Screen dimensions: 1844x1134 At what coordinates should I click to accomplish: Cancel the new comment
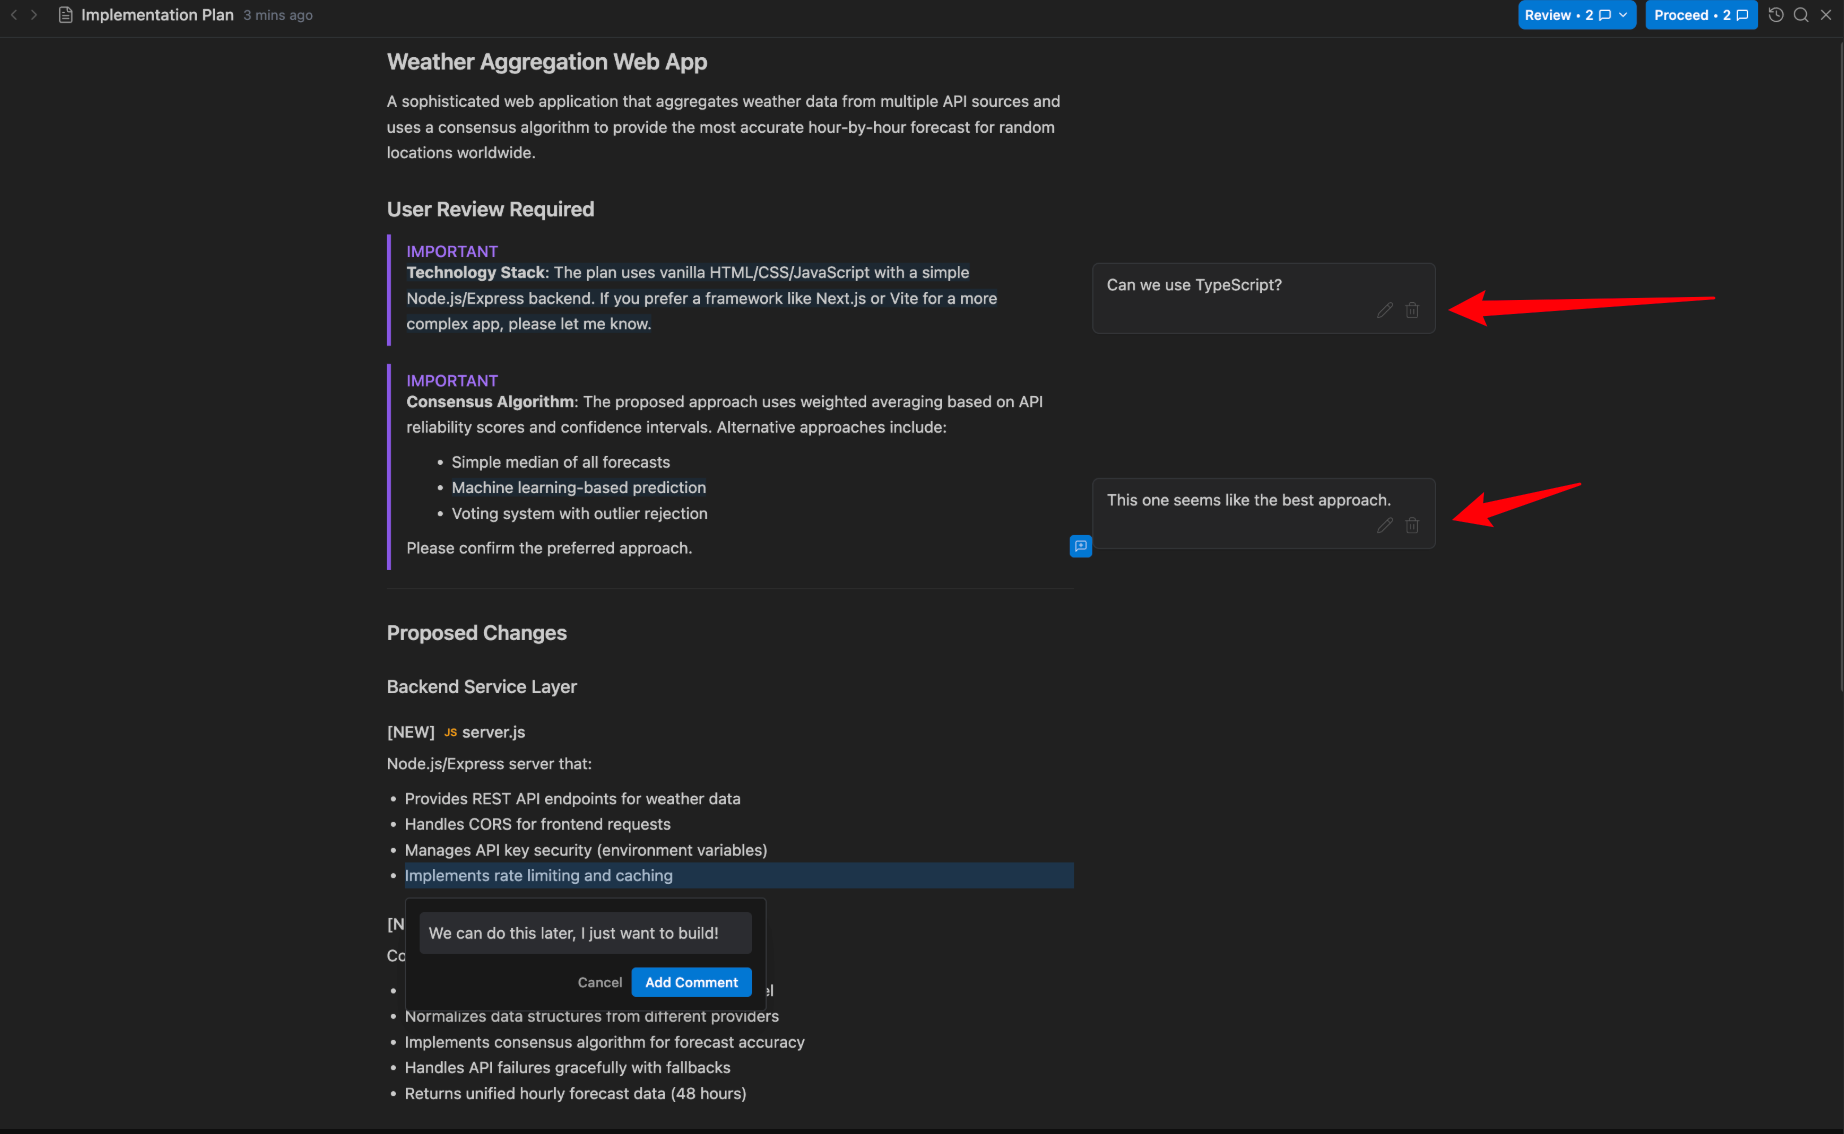pos(599,982)
